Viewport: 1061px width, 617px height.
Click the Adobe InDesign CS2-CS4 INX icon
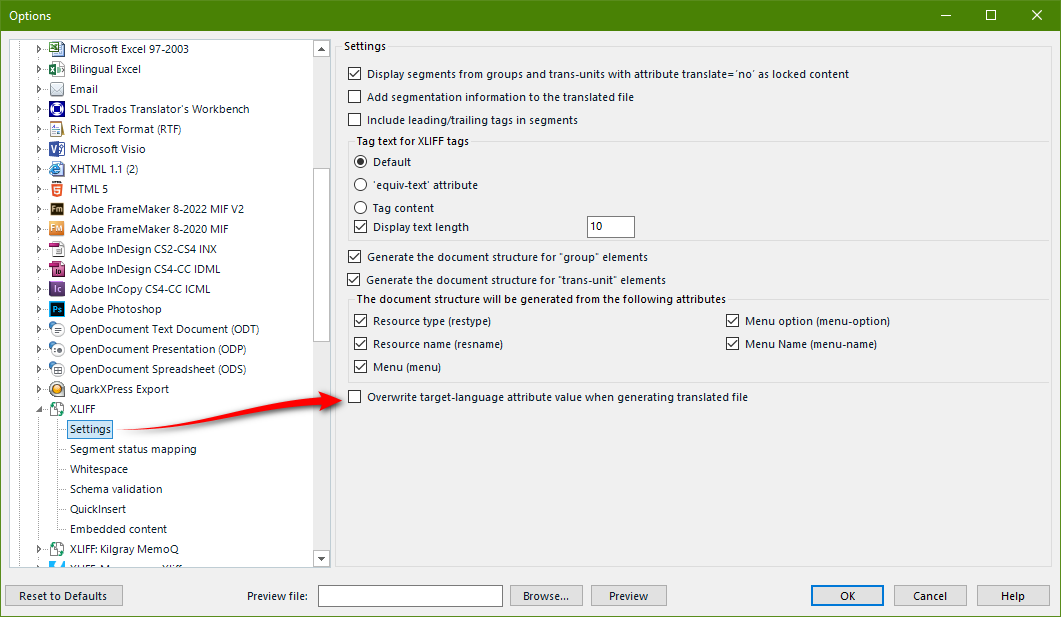pos(58,249)
